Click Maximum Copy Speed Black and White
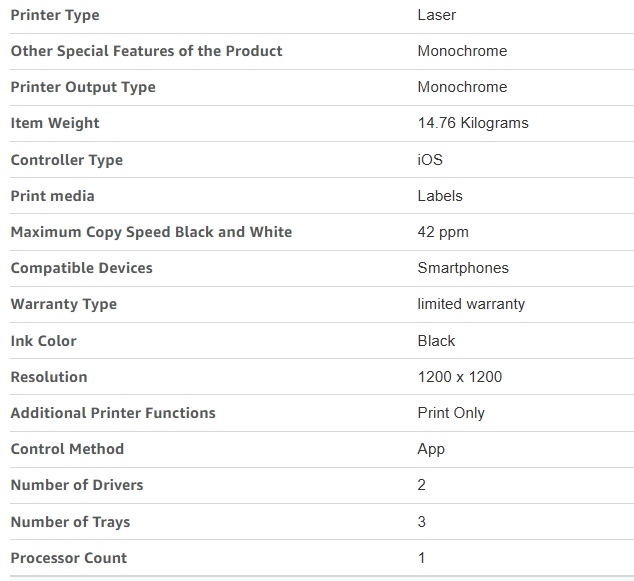The height and width of the screenshot is (581, 634). tap(151, 232)
